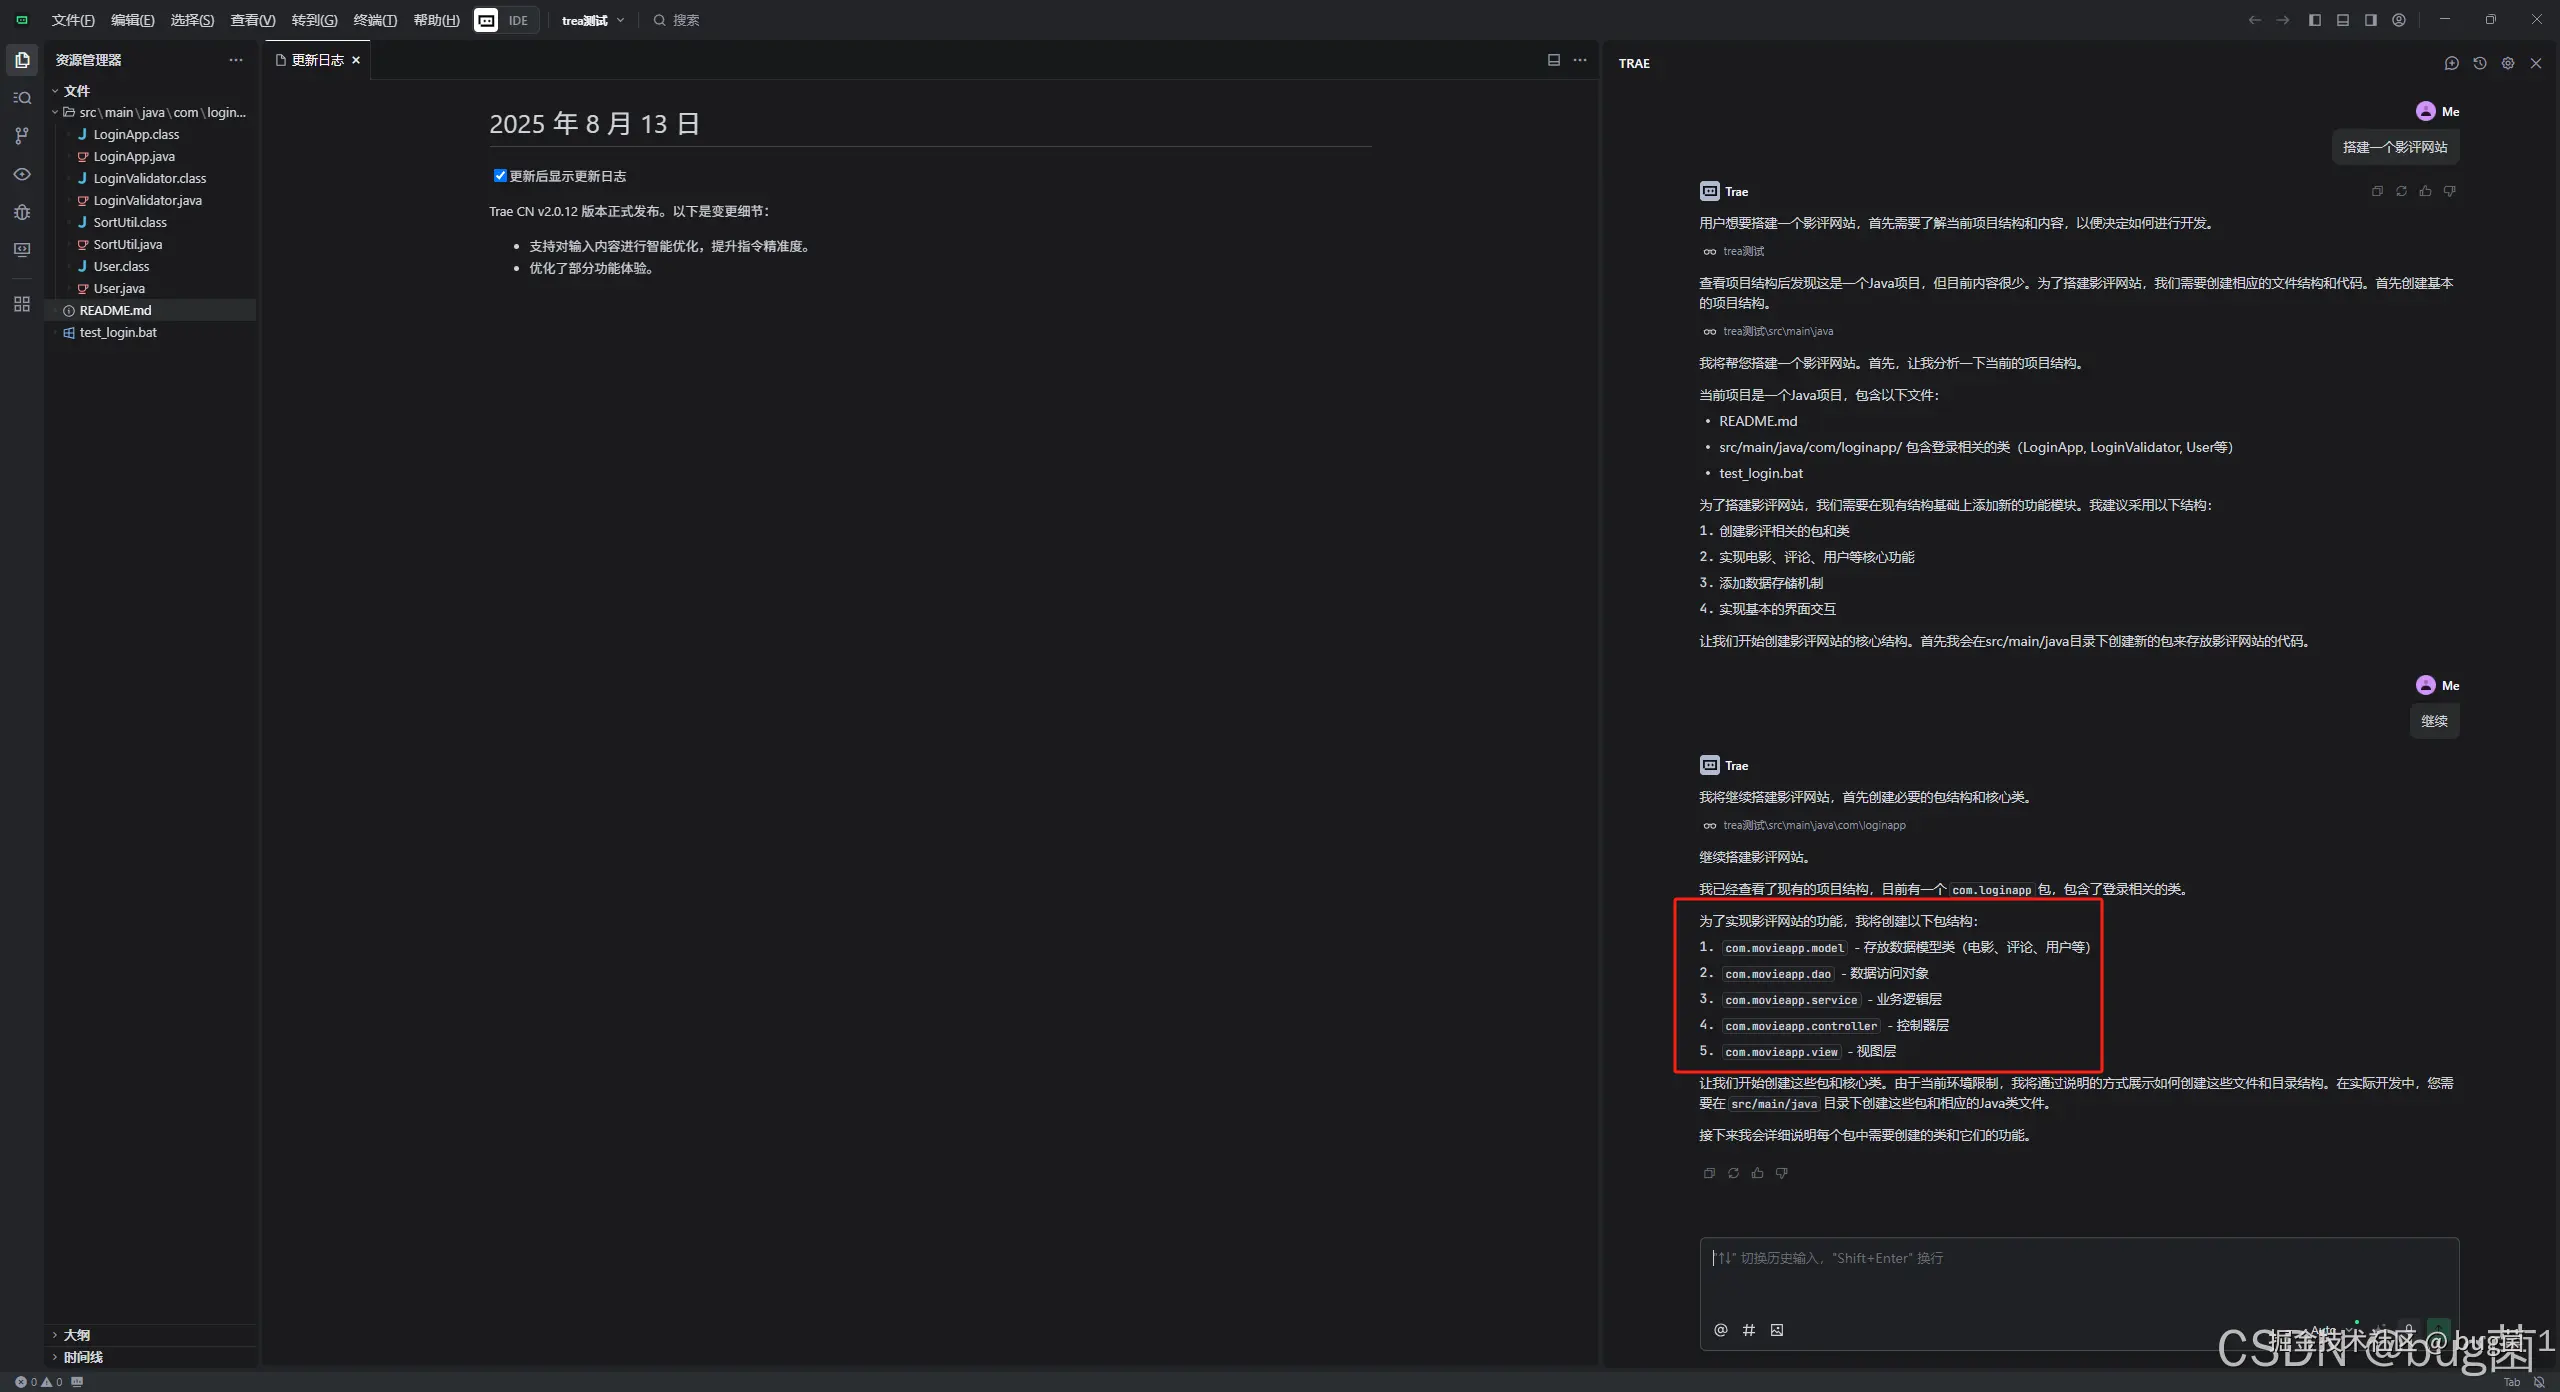
Task: Open the 终端(T) menu
Action: [375, 20]
